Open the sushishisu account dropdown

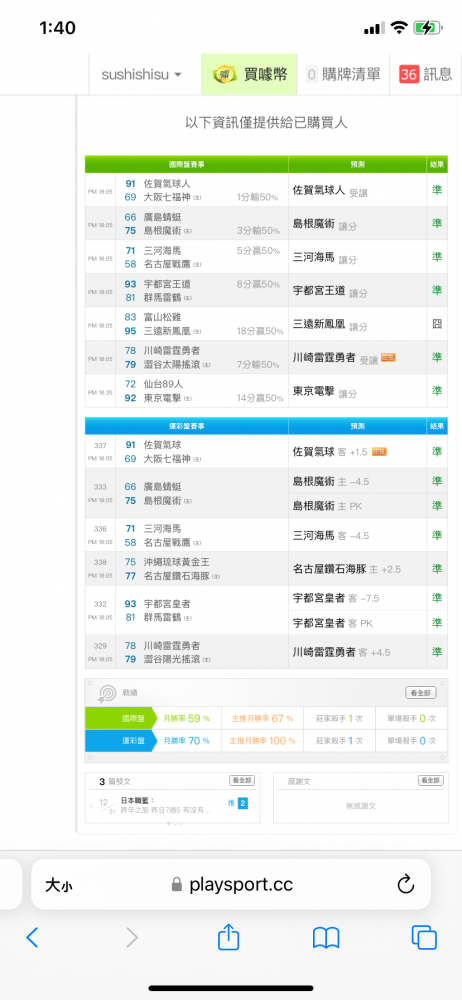pyautogui.click(x=142, y=75)
